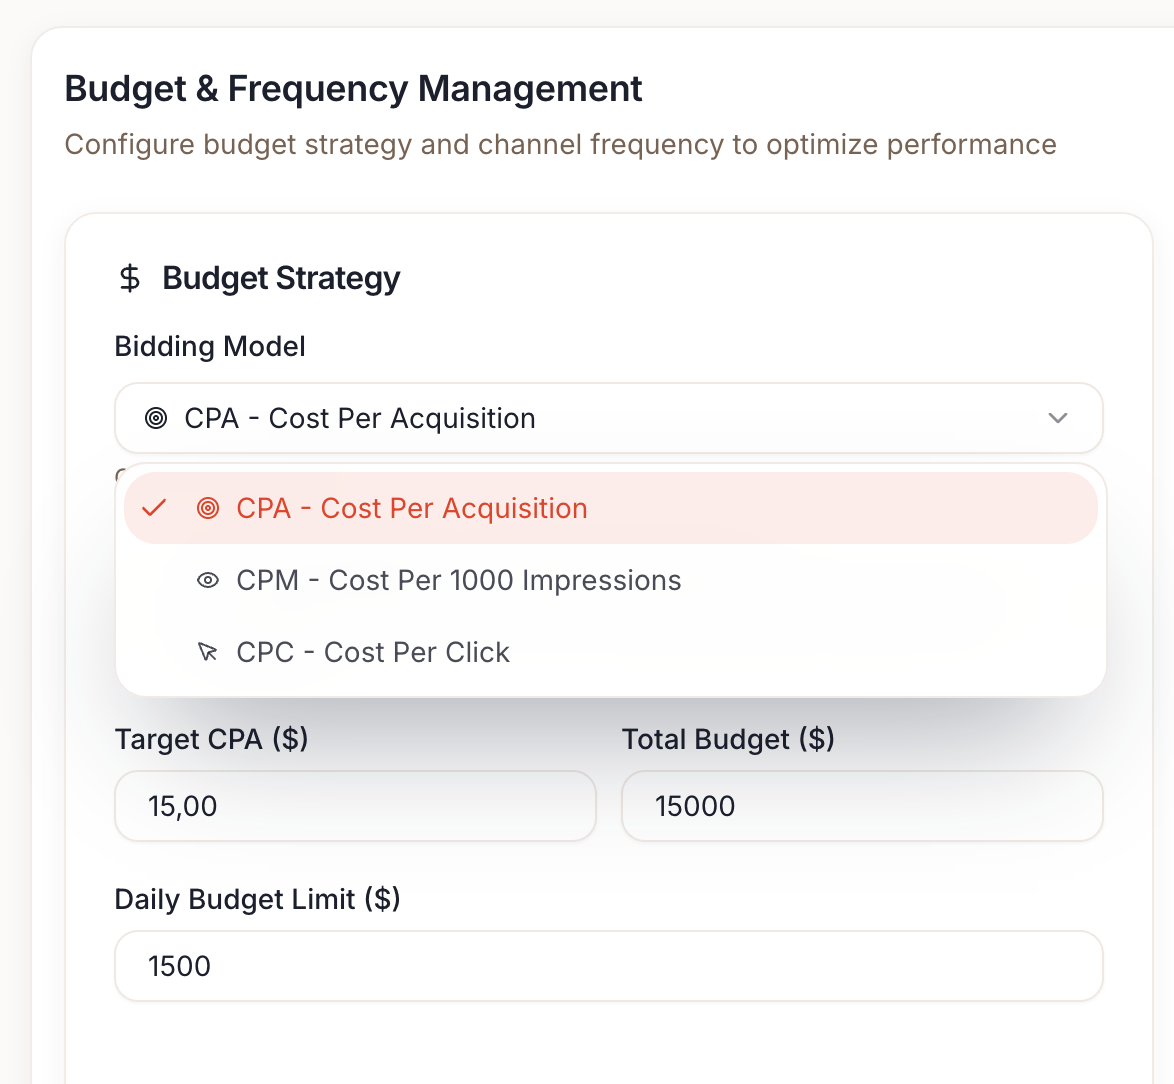1174x1084 pixels.
Task: Click the Budget Strategy section header
Action: [x=281, y=278]
